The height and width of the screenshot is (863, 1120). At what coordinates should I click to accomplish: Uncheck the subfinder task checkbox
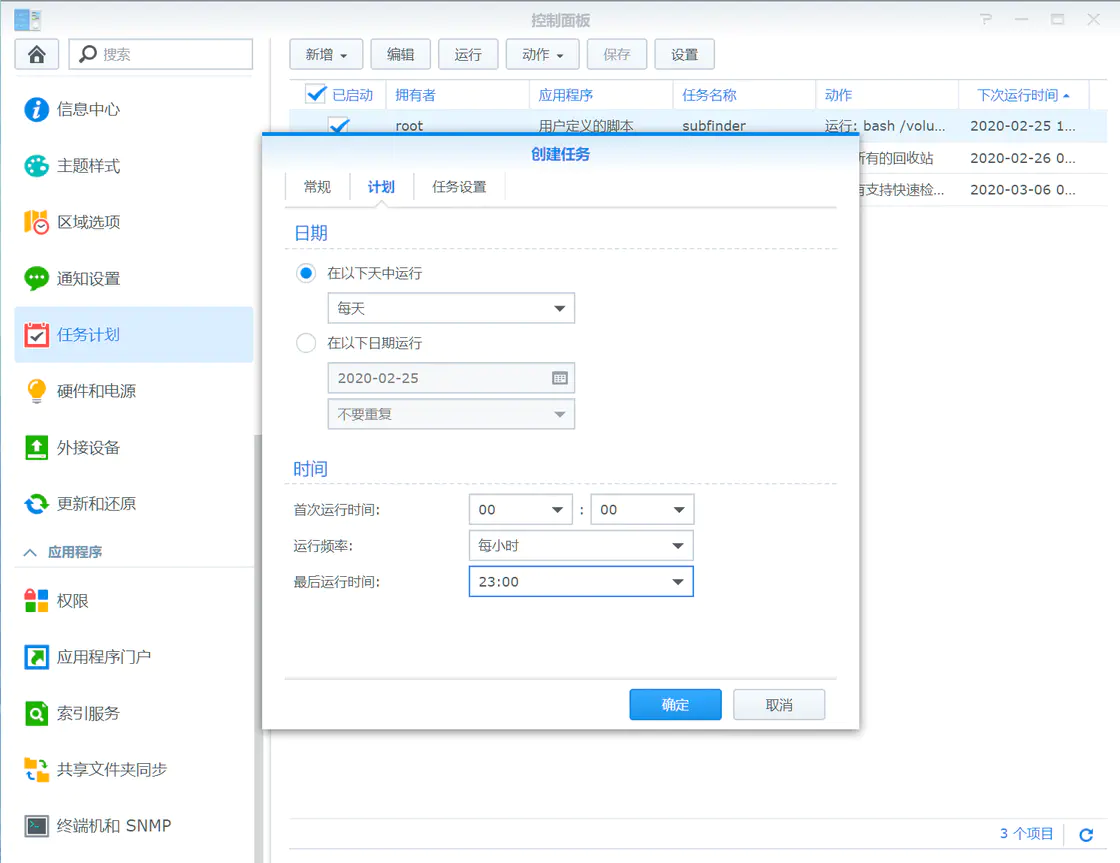[339, 125]
